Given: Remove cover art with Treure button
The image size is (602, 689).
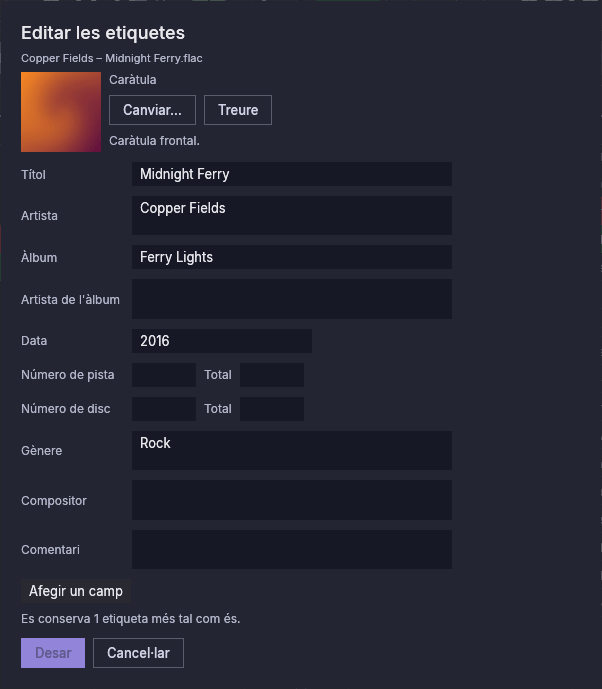Looking at the screenshot, I should 238,110.
